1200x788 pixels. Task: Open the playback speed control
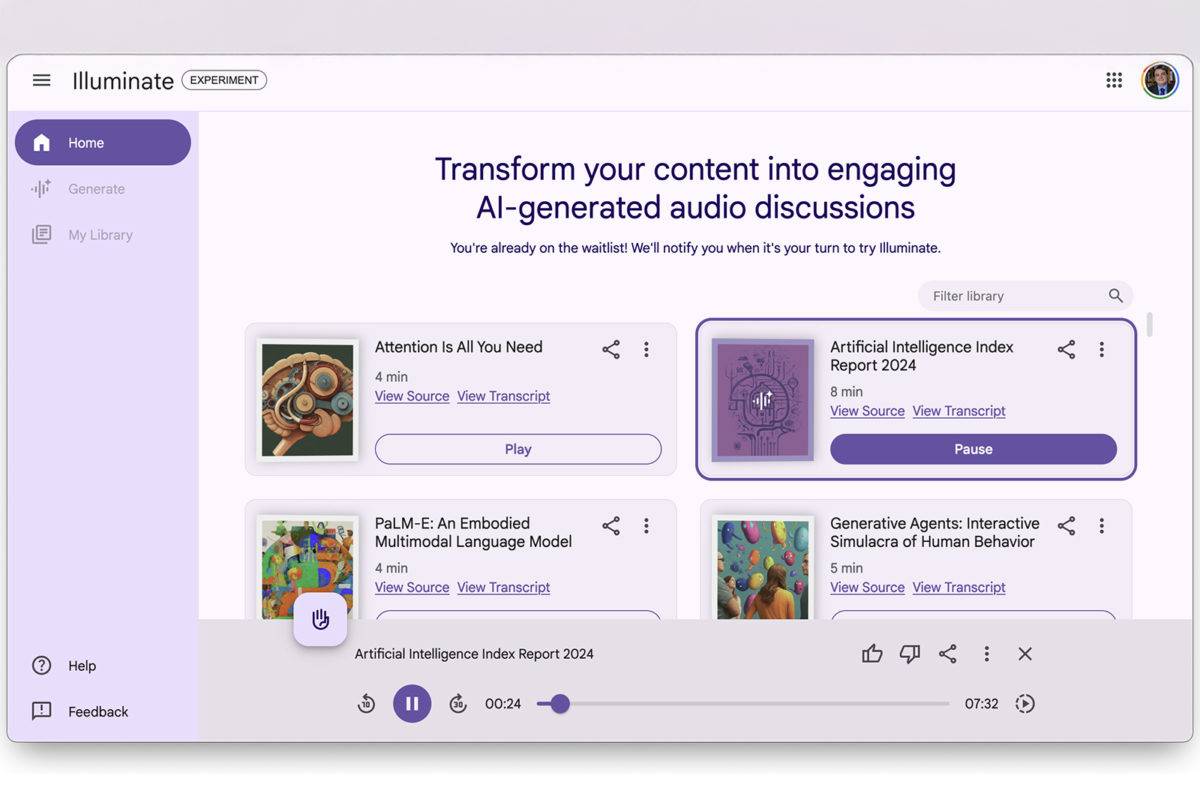point(1024,703)
